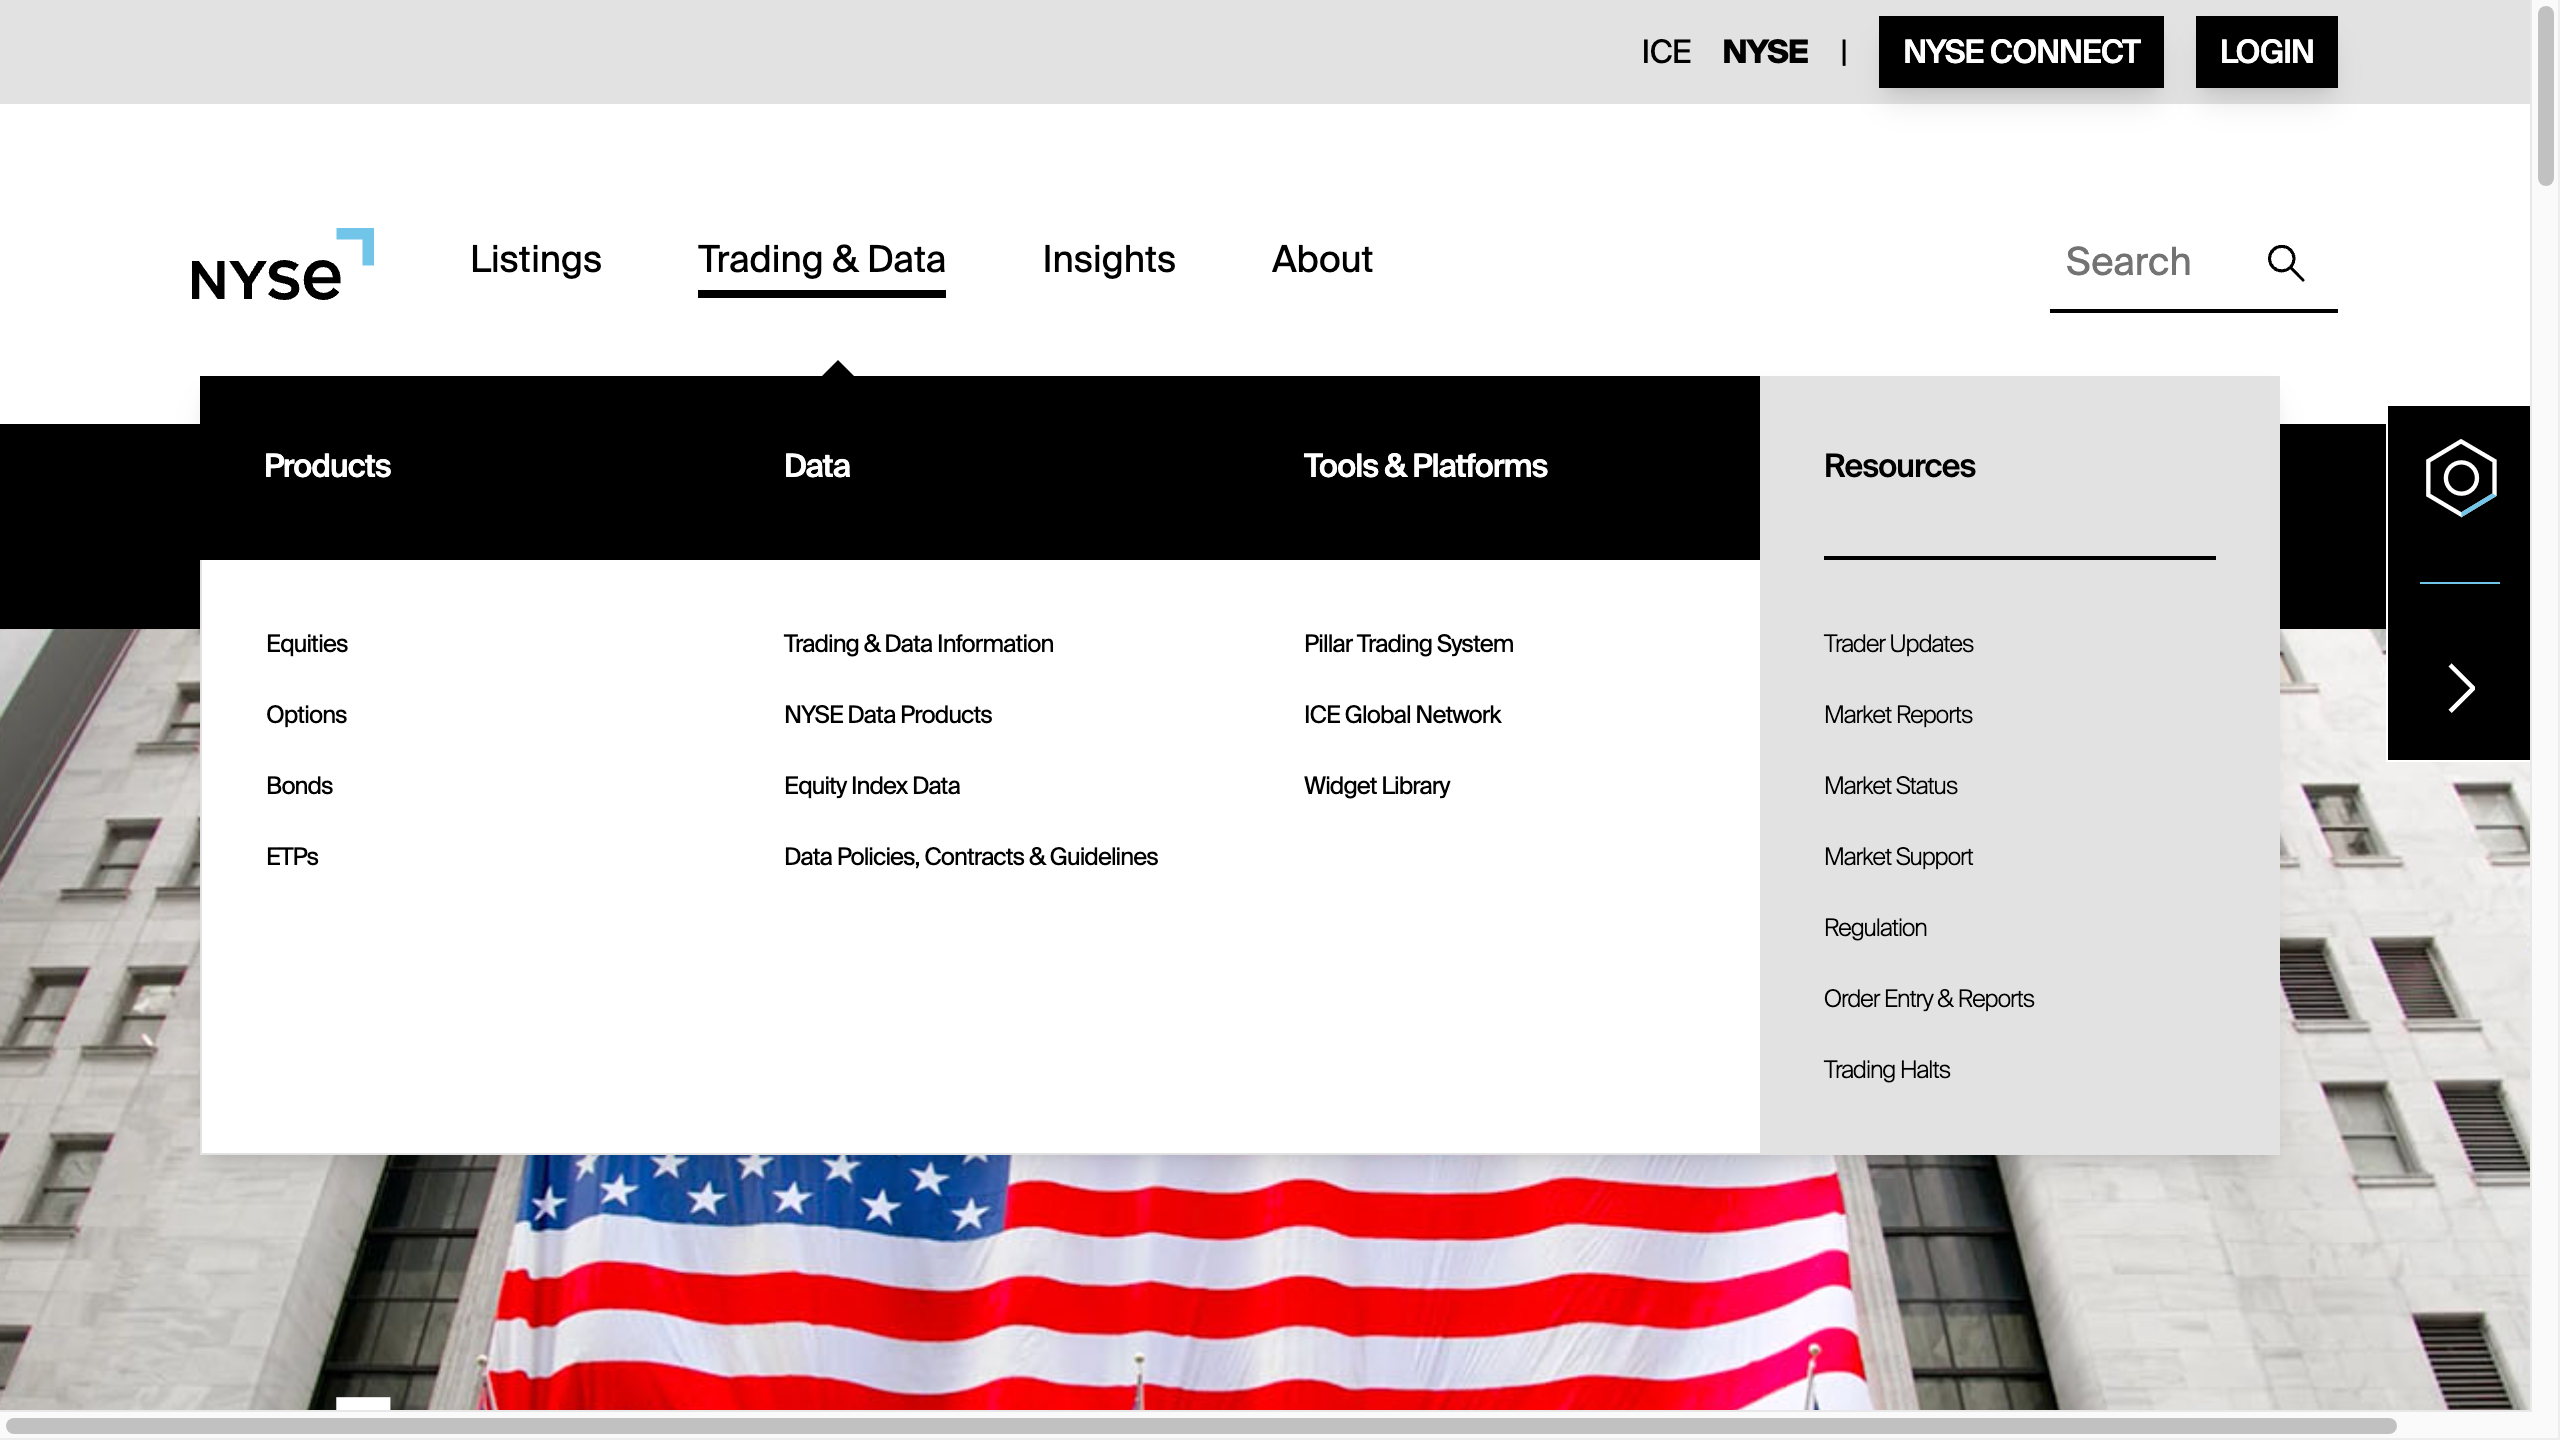Expand the Insights menu
The width and height of the screenshot is (2560, 1440).
pos(1108,260)
